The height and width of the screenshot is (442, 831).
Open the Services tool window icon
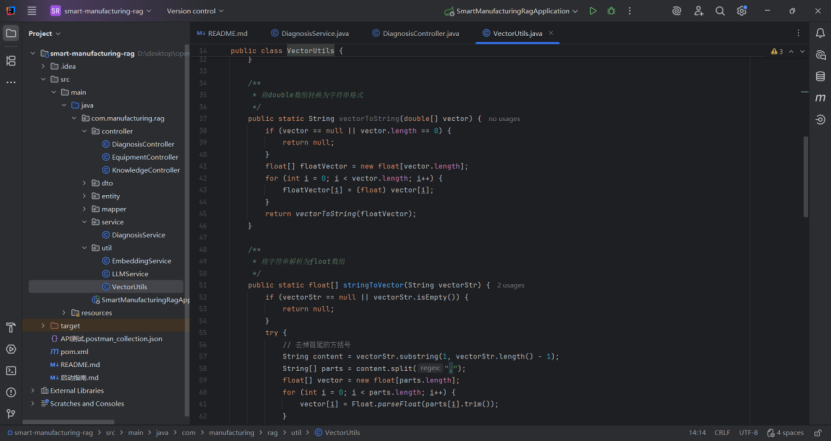[x=11, y=349]
